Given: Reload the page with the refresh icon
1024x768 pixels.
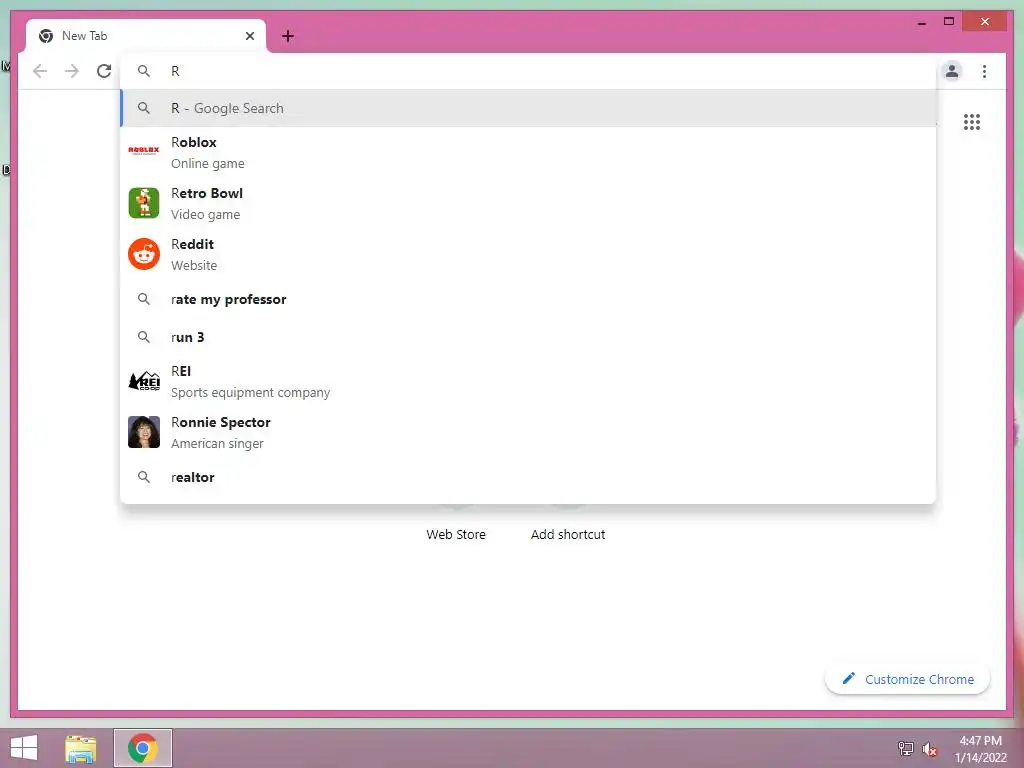Looking at the screenshot, I should 104,71.
